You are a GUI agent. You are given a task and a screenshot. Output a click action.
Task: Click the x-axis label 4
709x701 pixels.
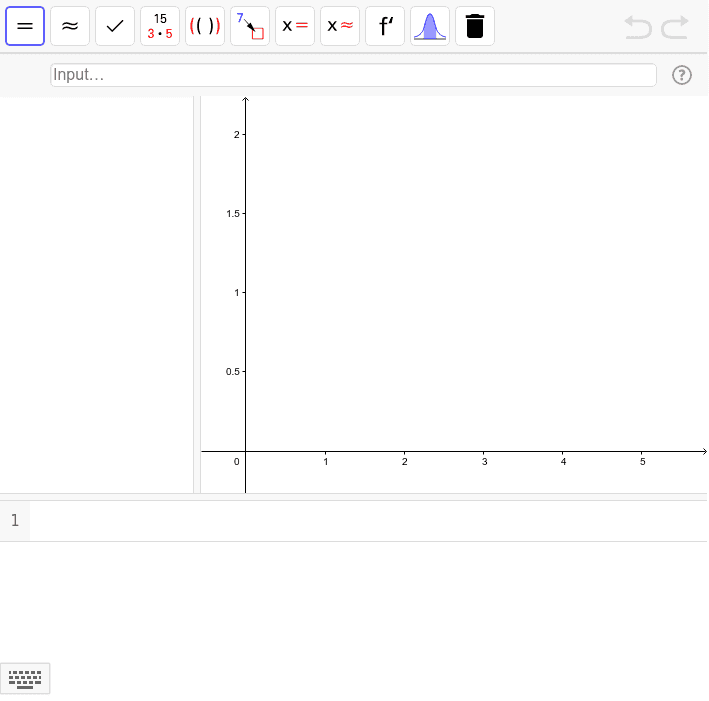click(x=563, y=462)
